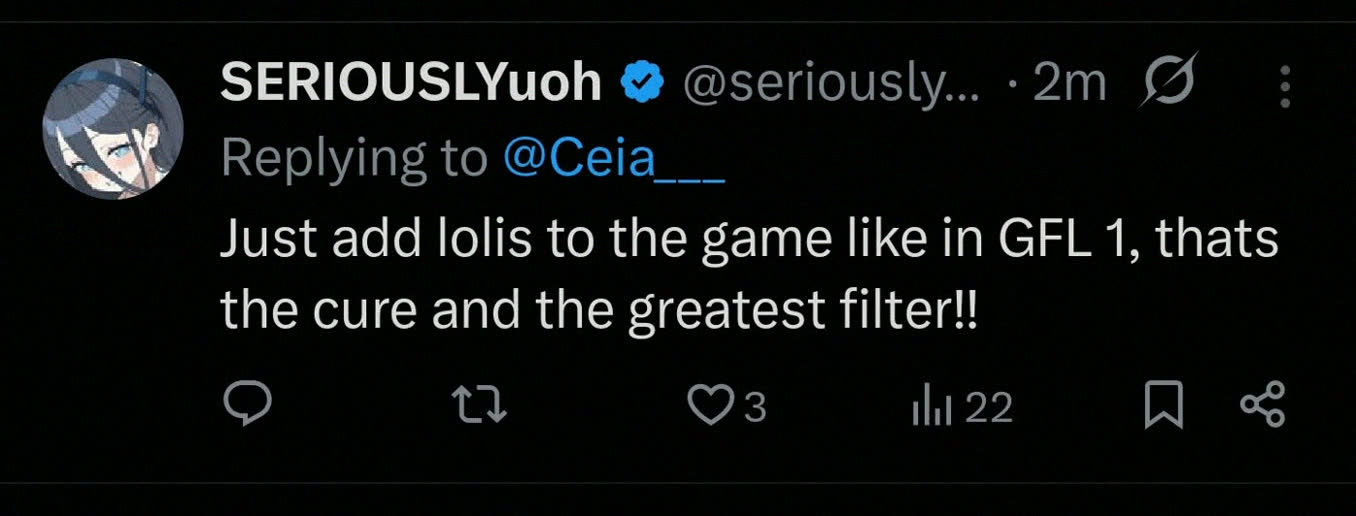Click the view count of 22
Image resolution: width=1356 pixels, height=516 pixels.
coord(989,407)
